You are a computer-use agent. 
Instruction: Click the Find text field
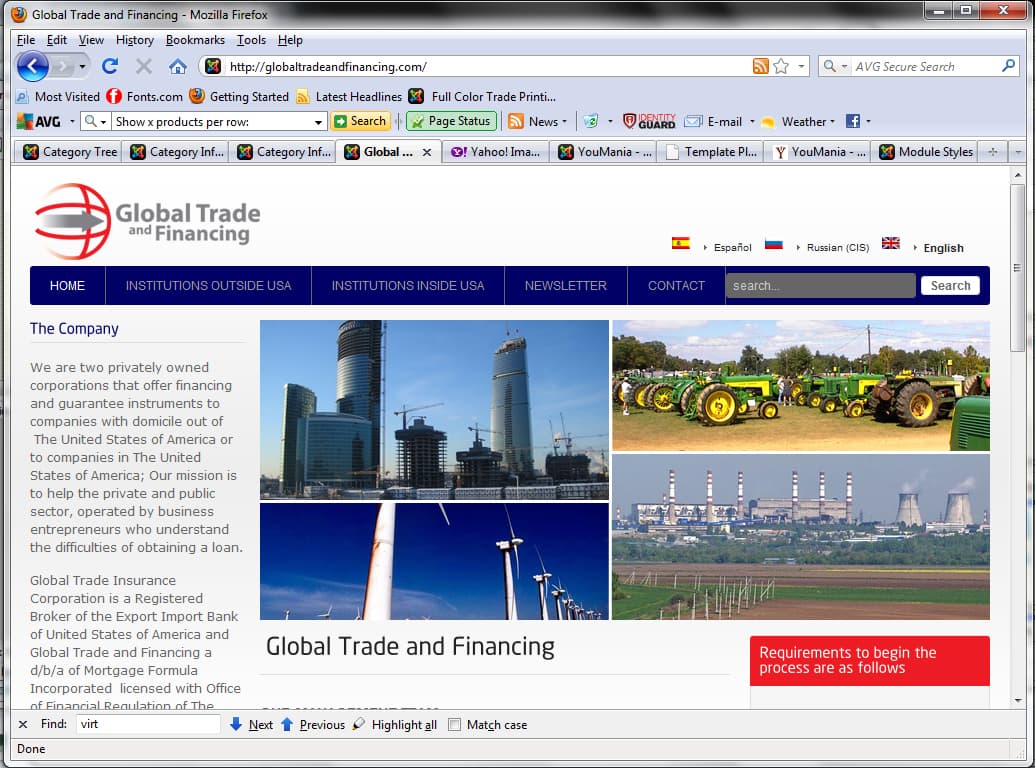(x=148, y=724)
